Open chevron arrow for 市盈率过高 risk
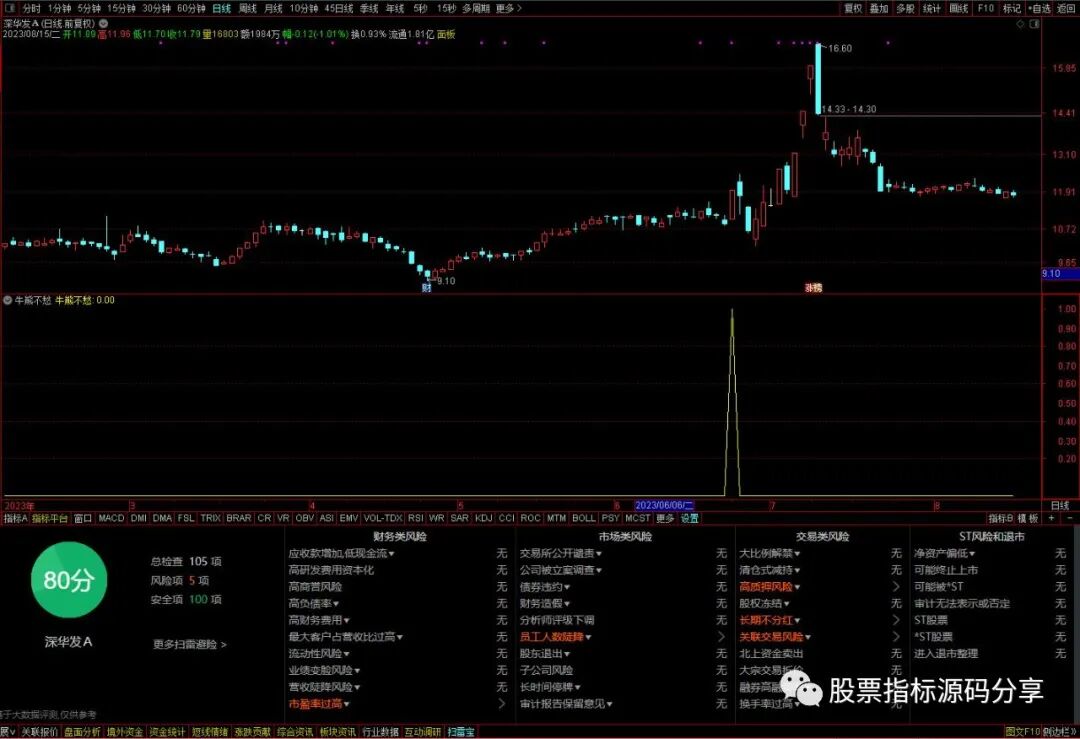 (501, 703)
